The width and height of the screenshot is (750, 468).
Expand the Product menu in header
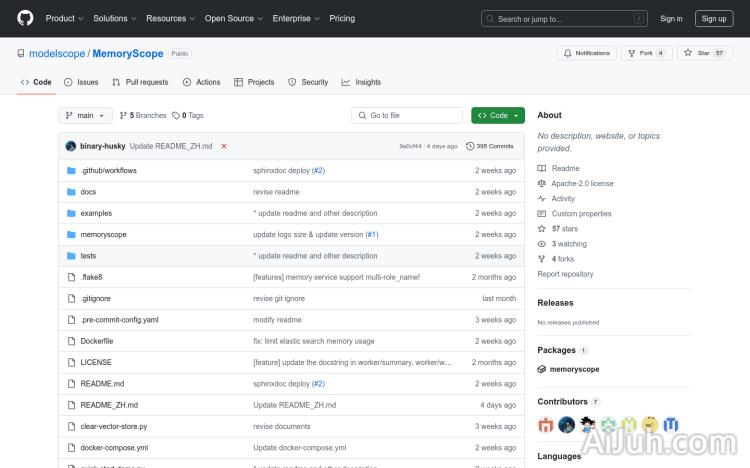pos(64,18)
